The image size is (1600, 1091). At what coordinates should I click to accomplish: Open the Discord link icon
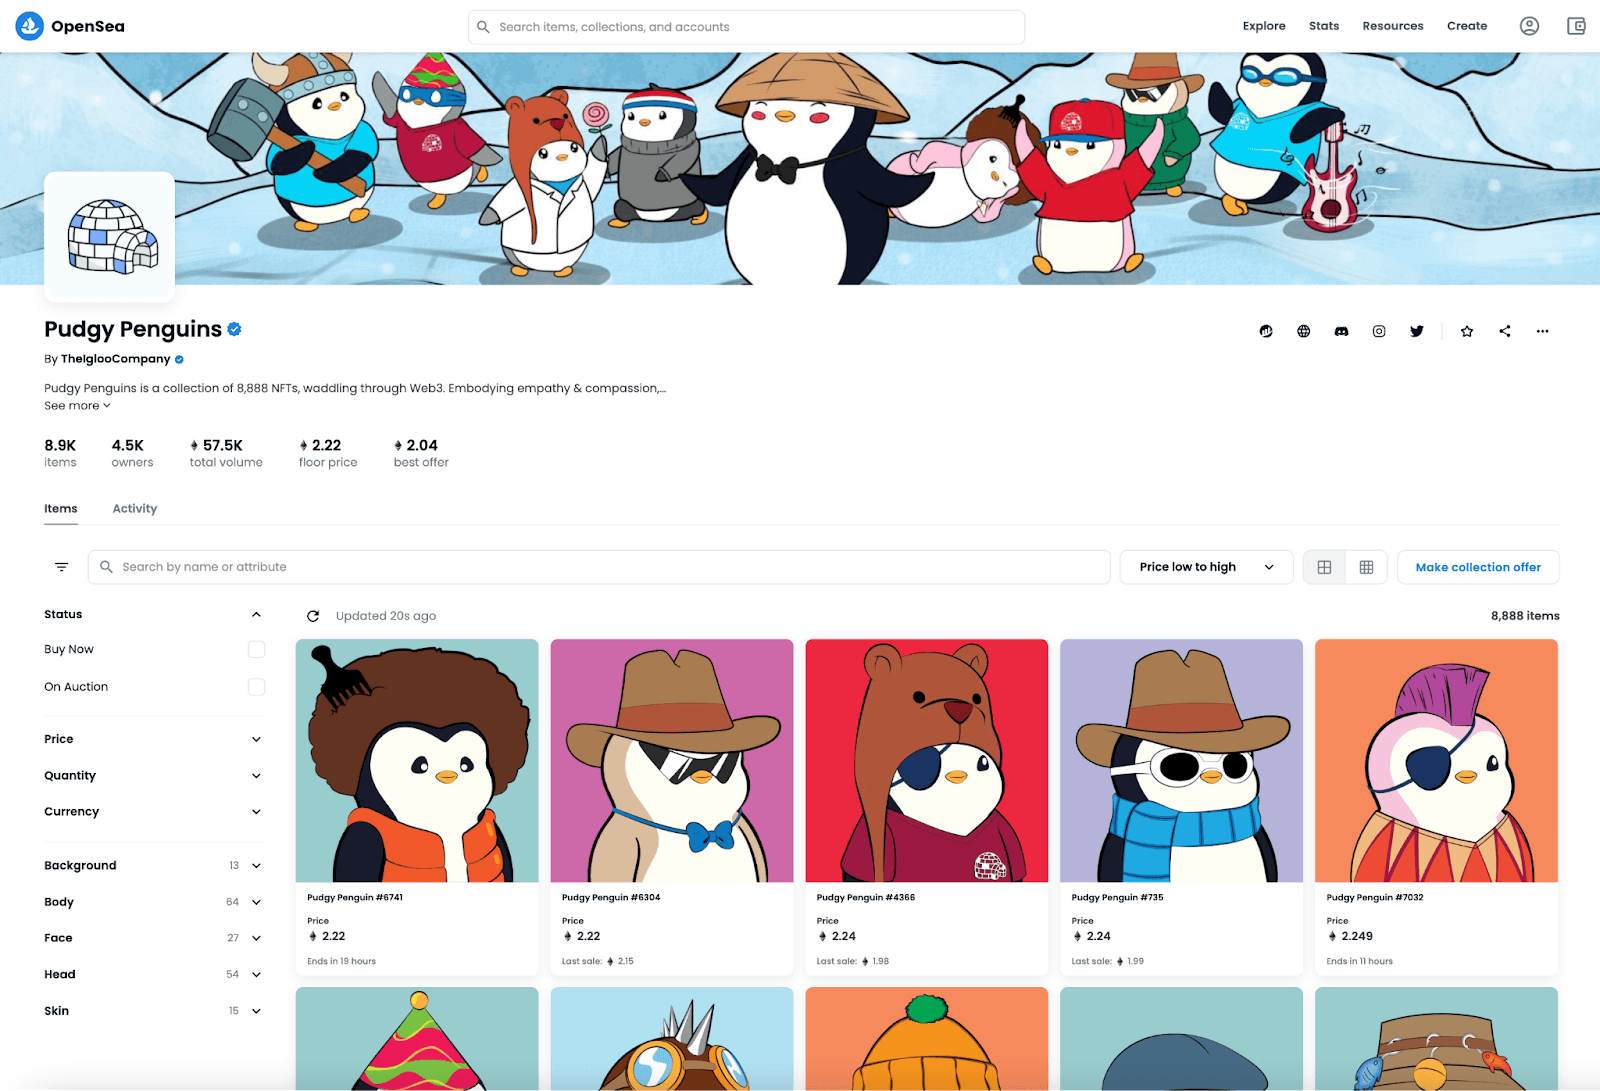coord(1341,331)
